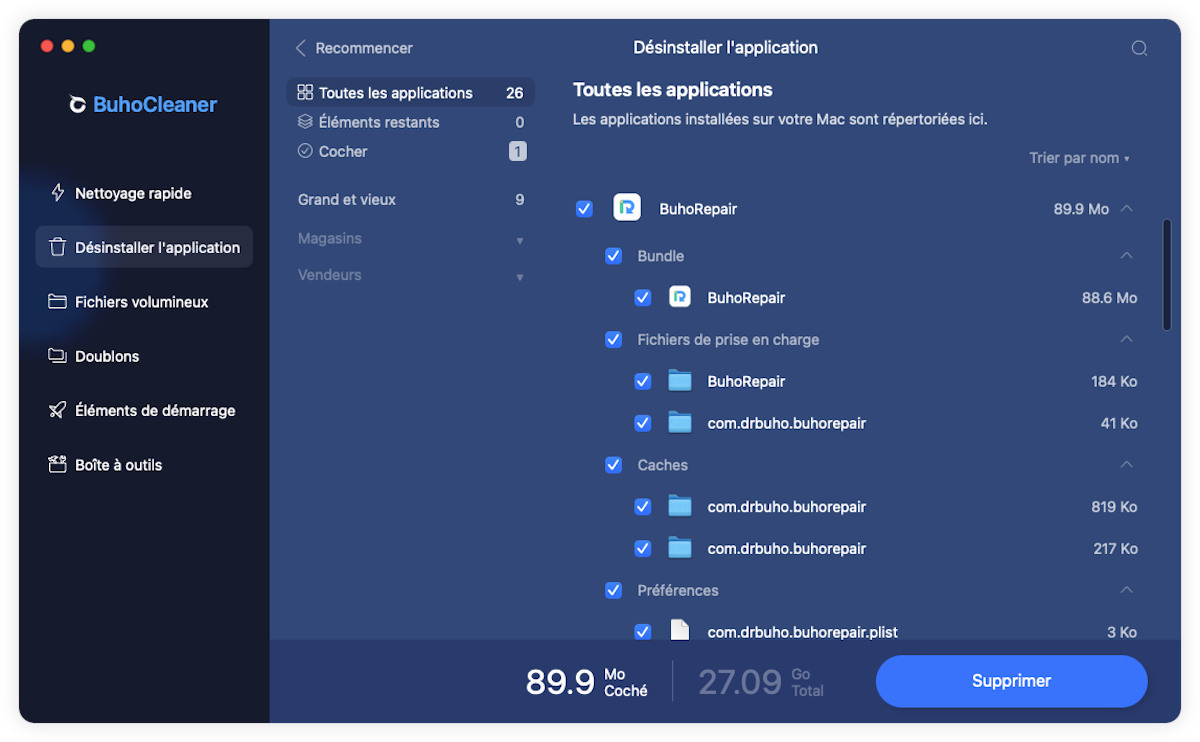Click the trash icon for Désinstaller l'application
The height and width of the screenshot is (742, 1200).
click(58, 247)
